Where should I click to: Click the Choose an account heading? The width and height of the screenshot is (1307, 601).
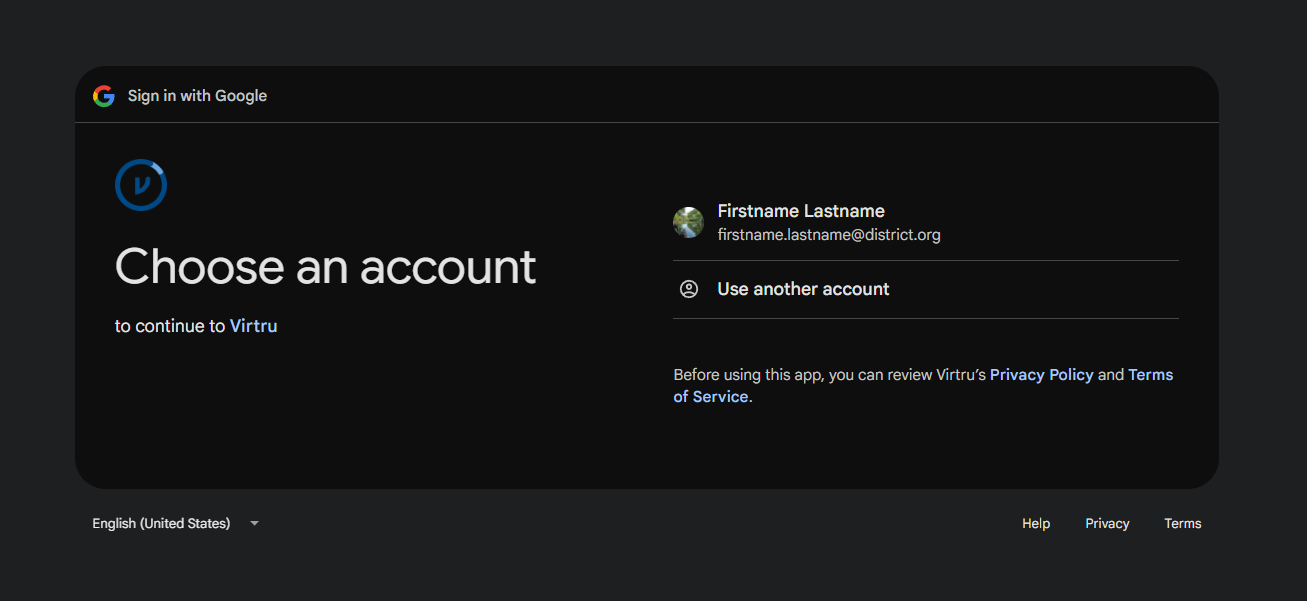[x=326, y=267]
